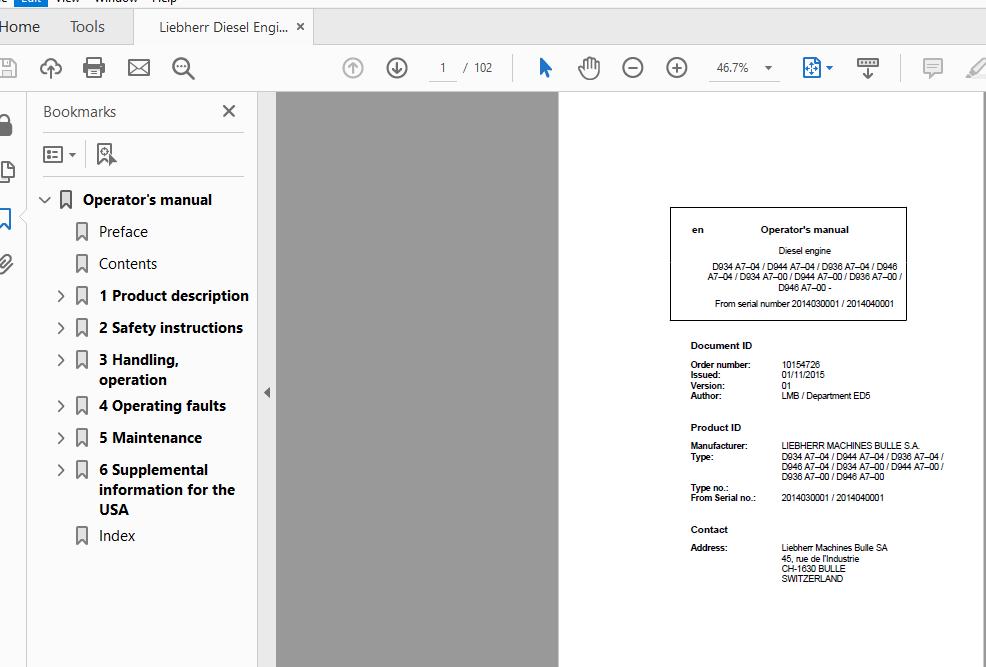Jump to Preface bookmark

pos(123,232)
